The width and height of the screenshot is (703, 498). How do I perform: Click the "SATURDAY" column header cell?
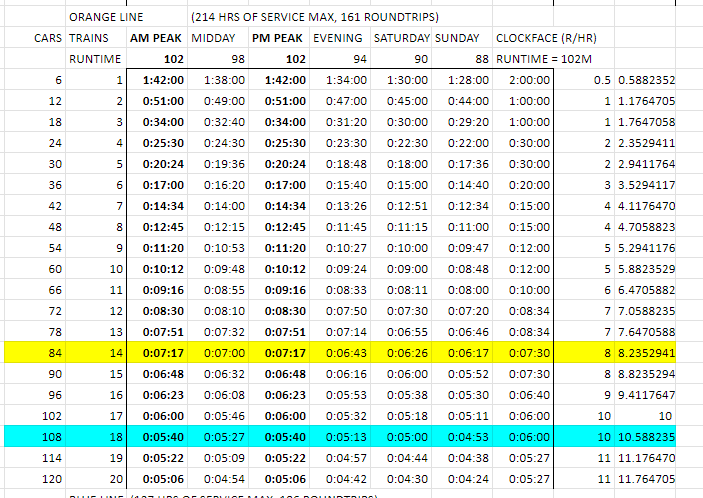[402, 38]
